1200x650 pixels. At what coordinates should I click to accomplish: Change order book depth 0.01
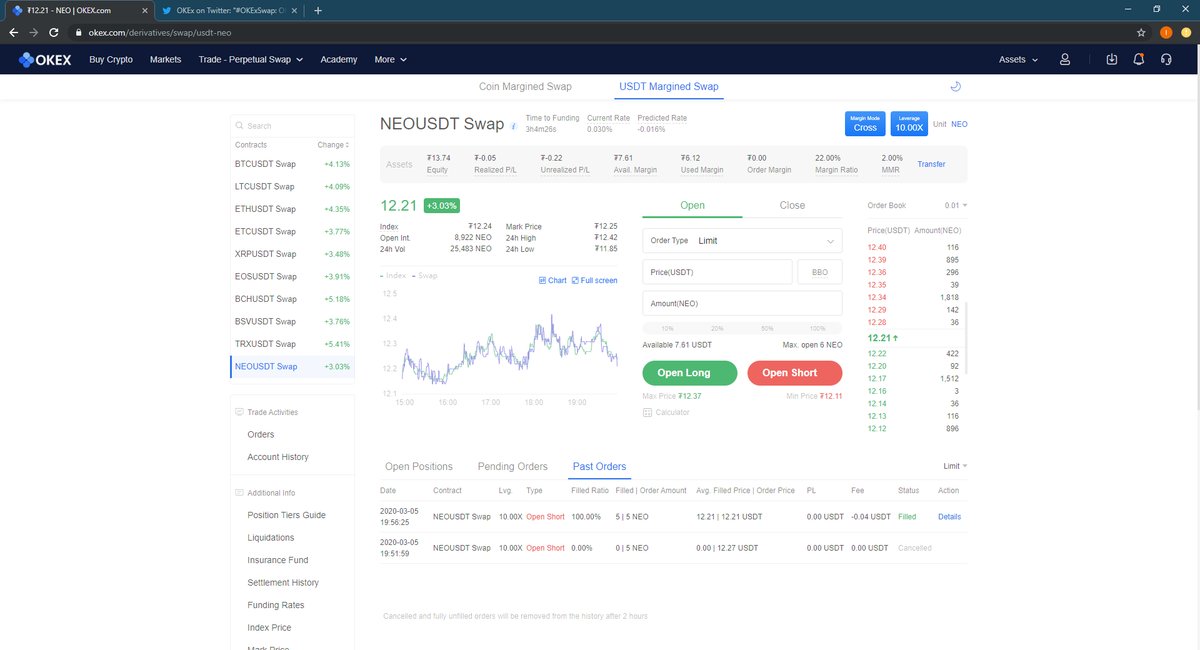956,205
